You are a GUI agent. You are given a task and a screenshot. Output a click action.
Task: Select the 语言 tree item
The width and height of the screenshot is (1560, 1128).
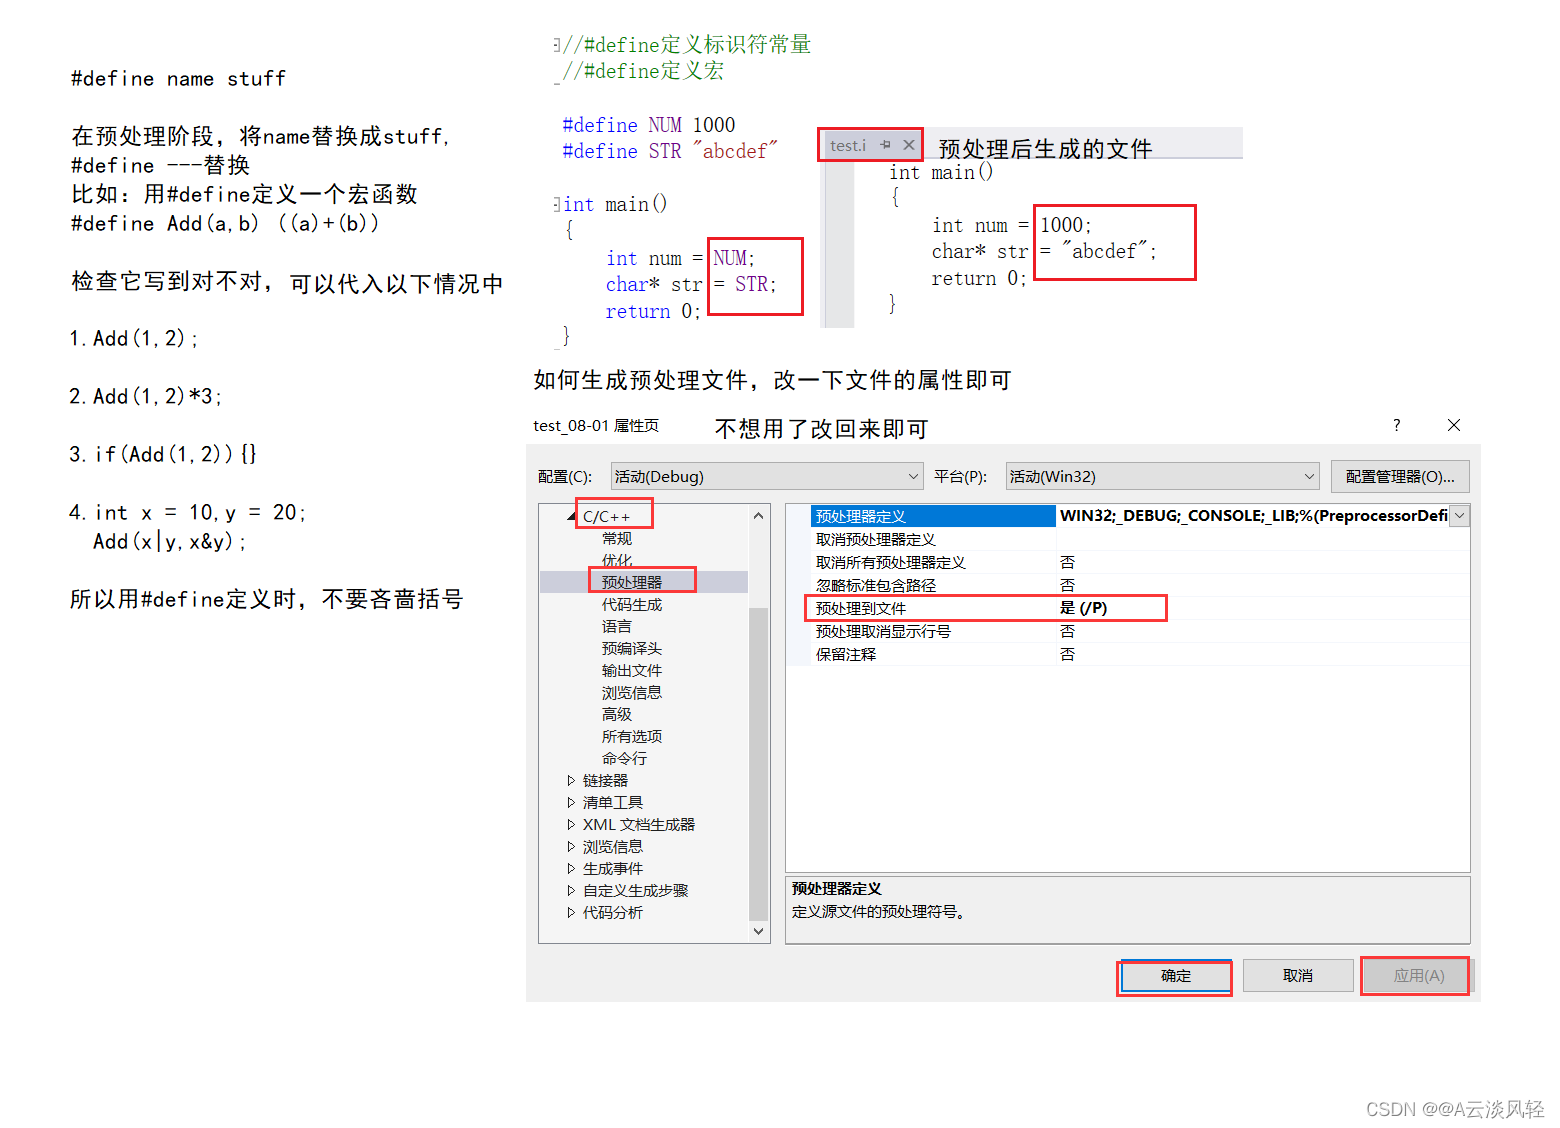click(x=617, y=627)
